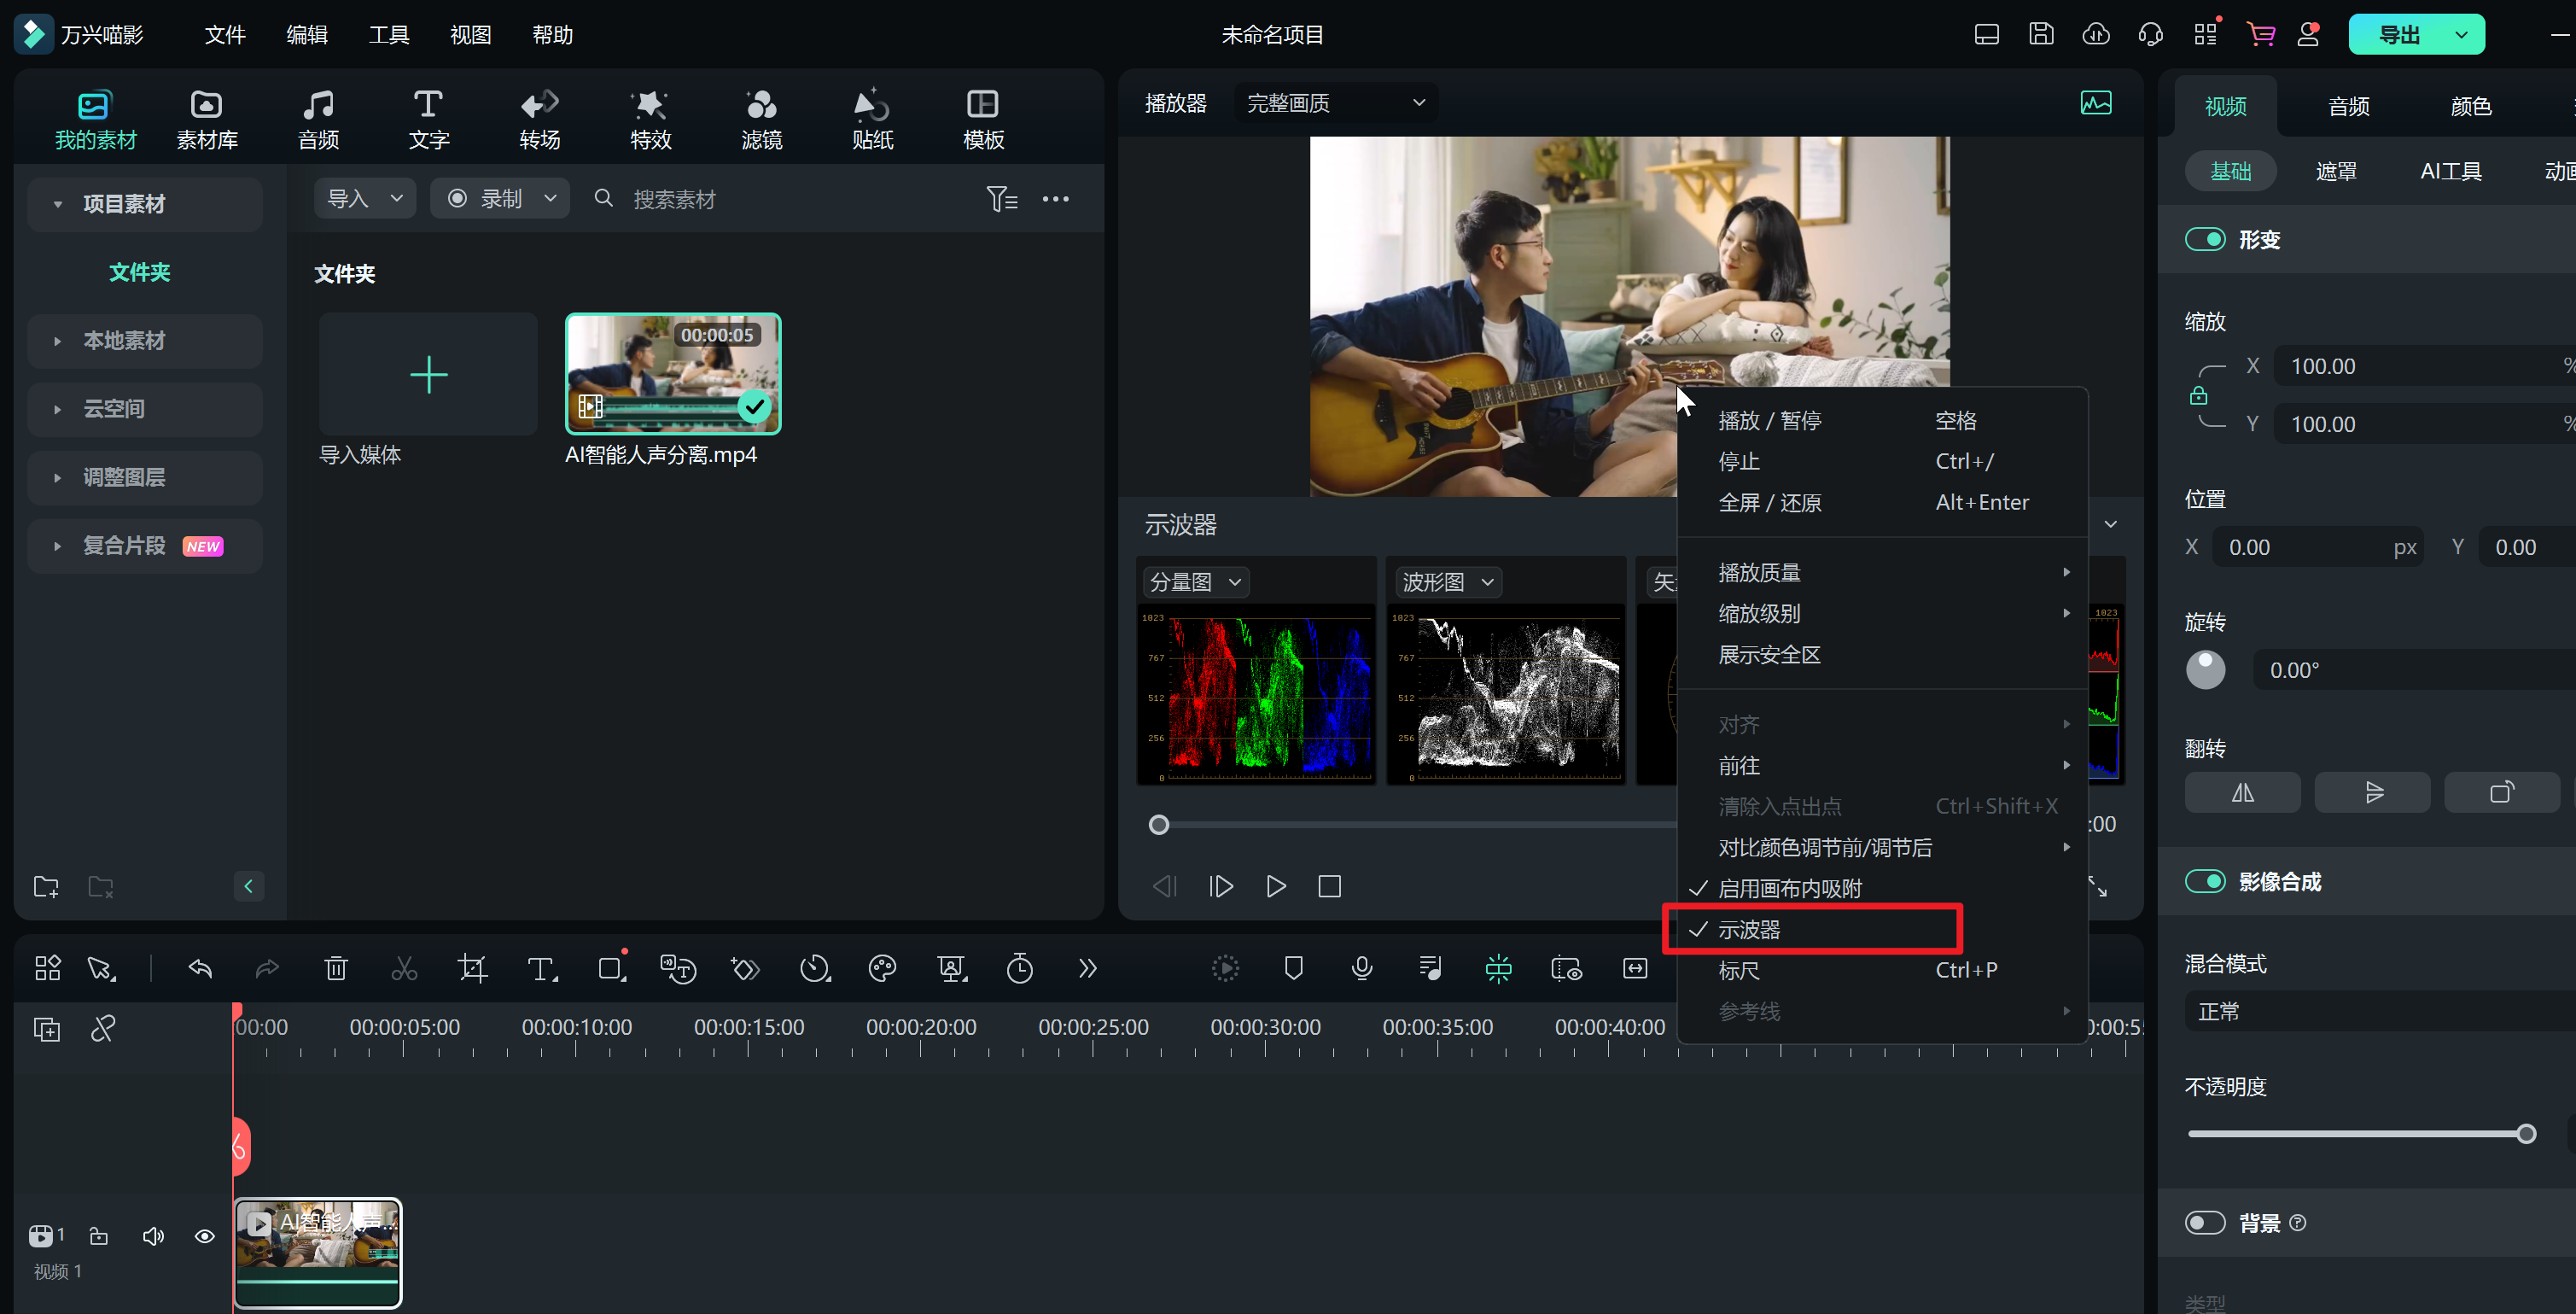Open the 贴纸 stickers panel
Screen dimensions: 2576x1314
871,118
